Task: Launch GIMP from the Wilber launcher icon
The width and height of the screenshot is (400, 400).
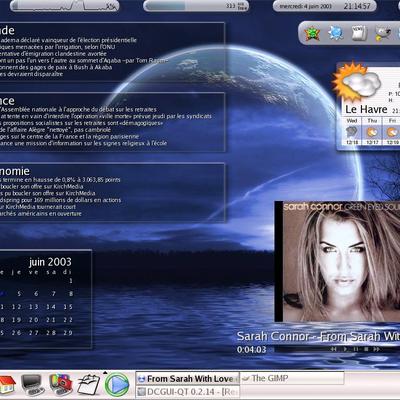Action: (383, 34)
